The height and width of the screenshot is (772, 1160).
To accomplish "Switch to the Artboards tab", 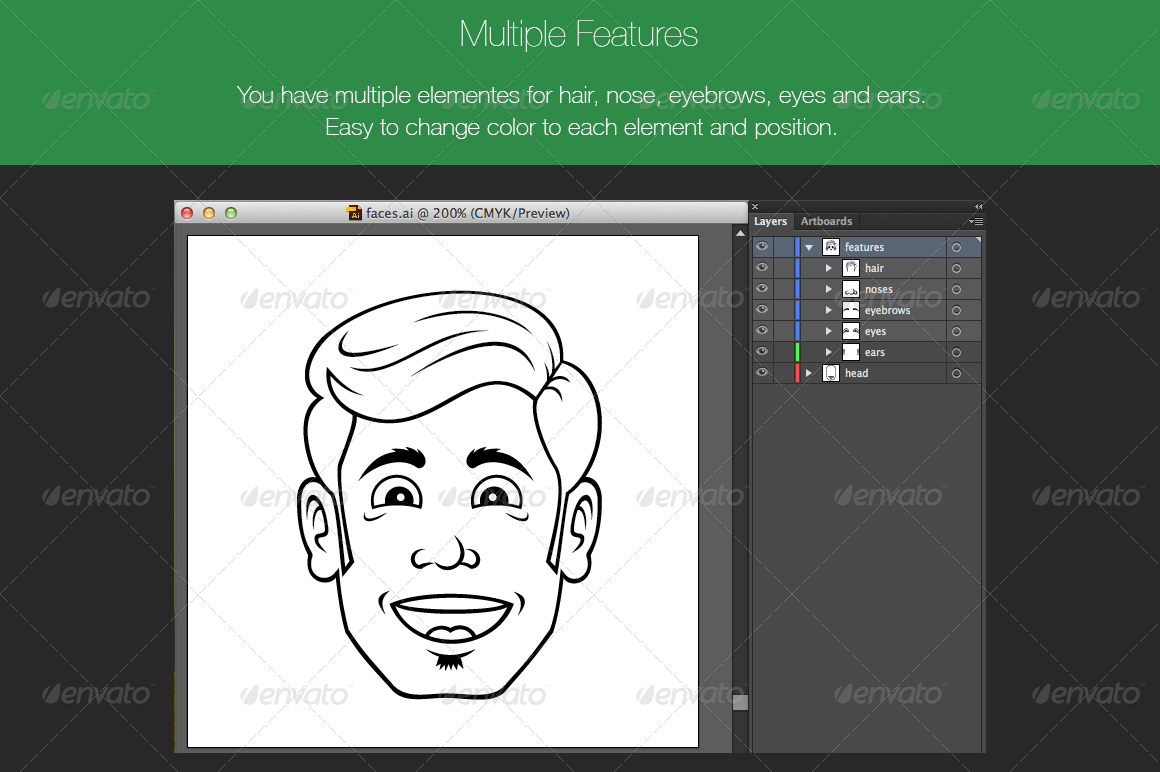I will coord(826,221).
